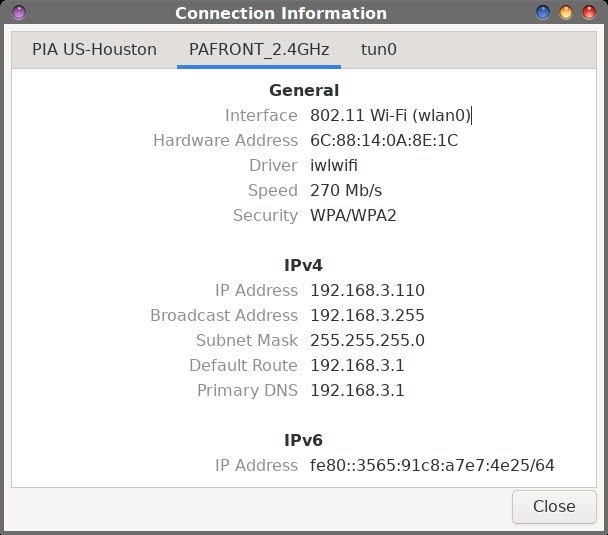Select the IPv4 address 192.168.3.110
The width and height of the screenshot is (608, 535).
[x=367, y=290]
